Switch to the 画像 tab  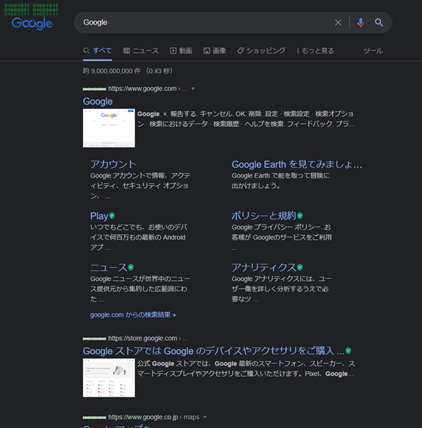(x=215, y=51)
